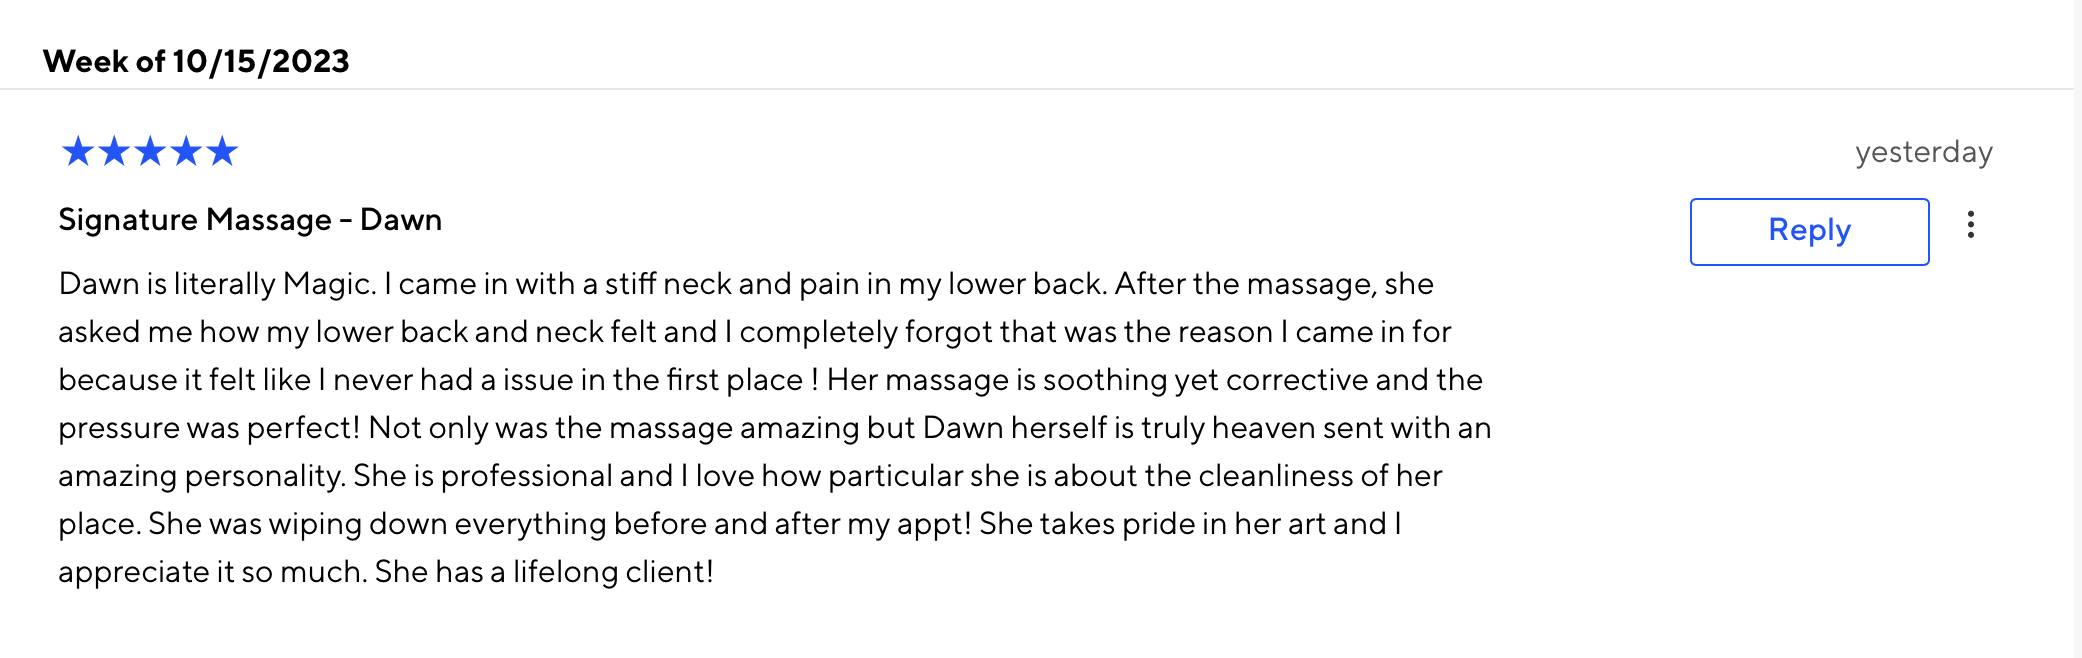Screen dimensions: 2082x658
Task: Open the three-dot more options menu
Action: pyautogui.click(x=1970, y=225)
